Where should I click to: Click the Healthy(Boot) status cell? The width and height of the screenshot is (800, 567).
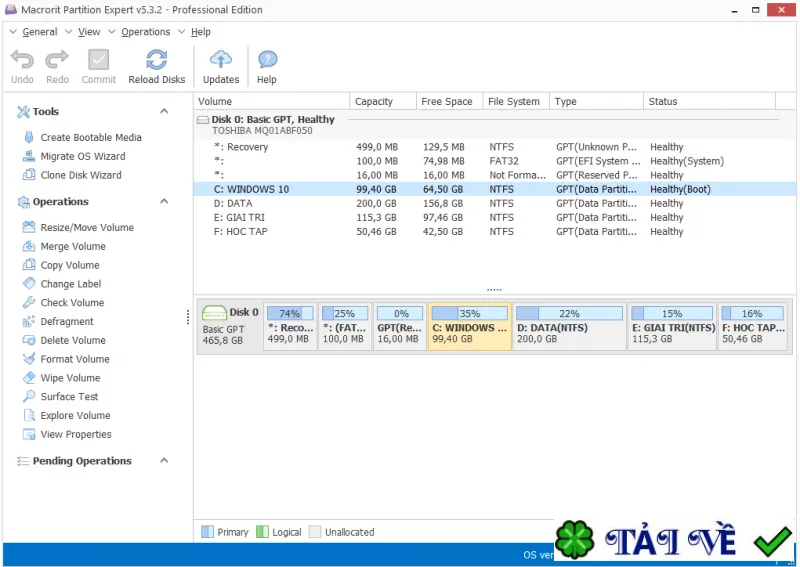(680, 189)
